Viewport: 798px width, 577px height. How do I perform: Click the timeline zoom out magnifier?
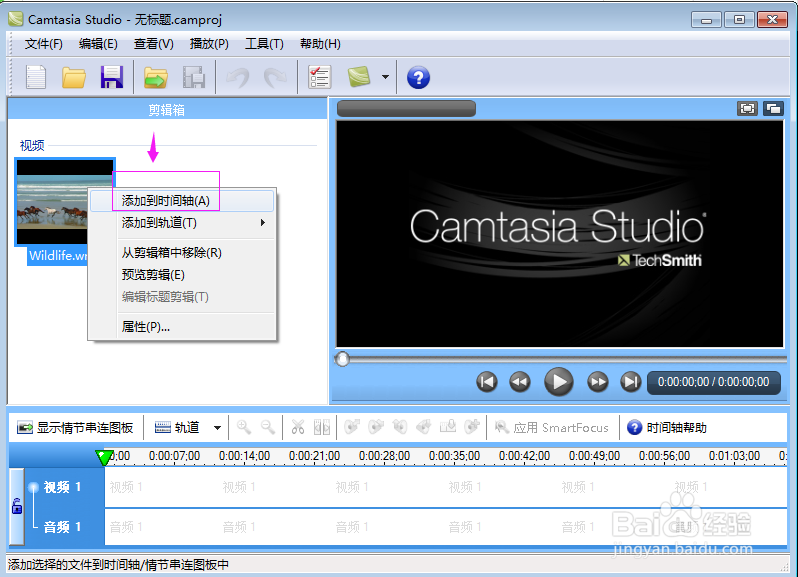pos(268,427)
